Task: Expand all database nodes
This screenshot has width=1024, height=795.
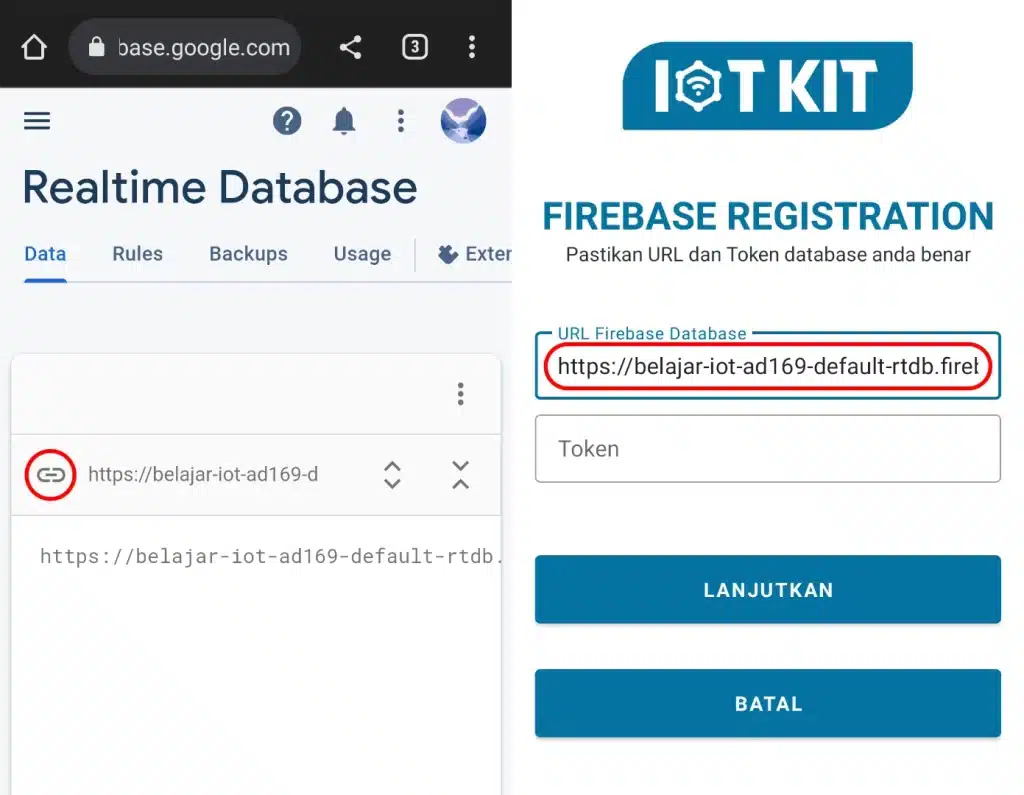Action: 392,475
